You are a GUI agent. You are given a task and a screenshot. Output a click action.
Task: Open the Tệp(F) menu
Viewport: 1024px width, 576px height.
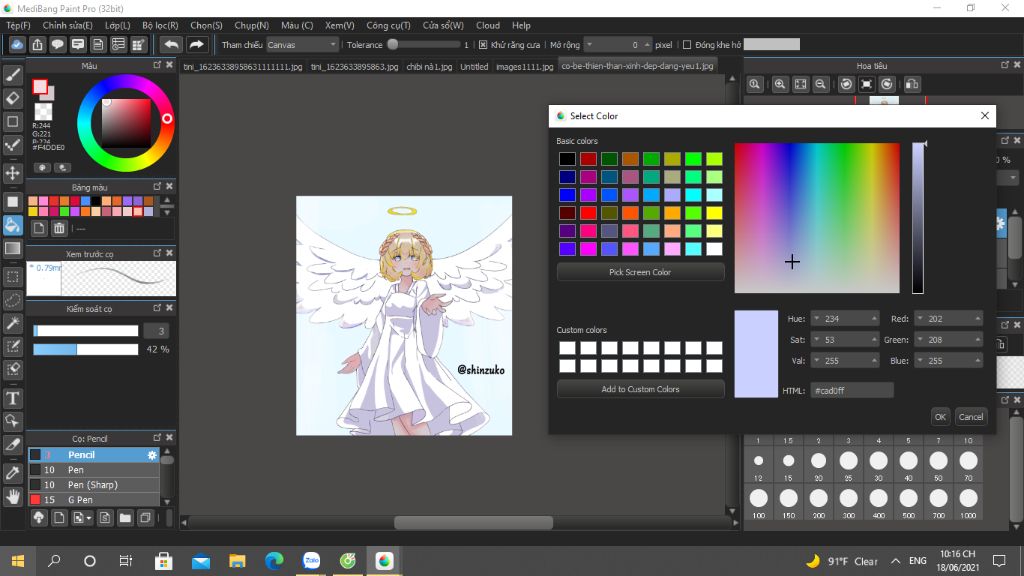click(x=18, y=25)
